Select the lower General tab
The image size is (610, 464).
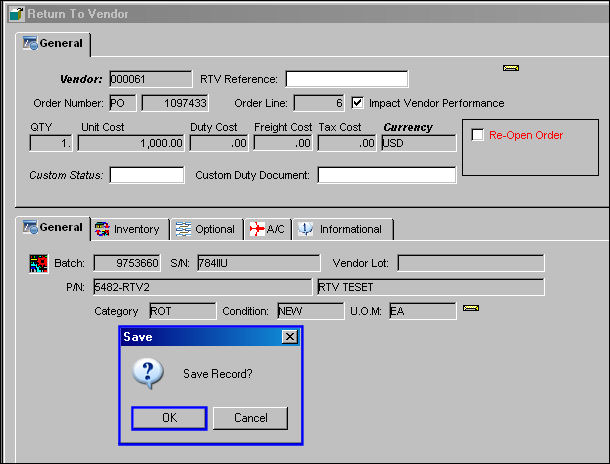point(53,228)
